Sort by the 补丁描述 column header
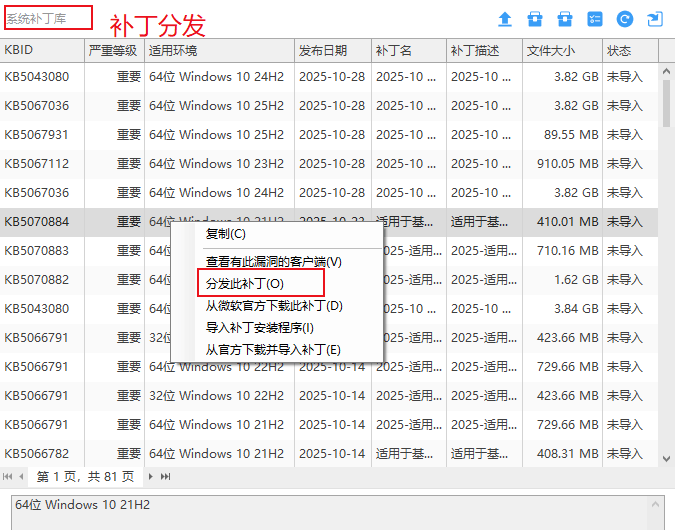Screen dimensions: 675x530 tap(485, 50)
